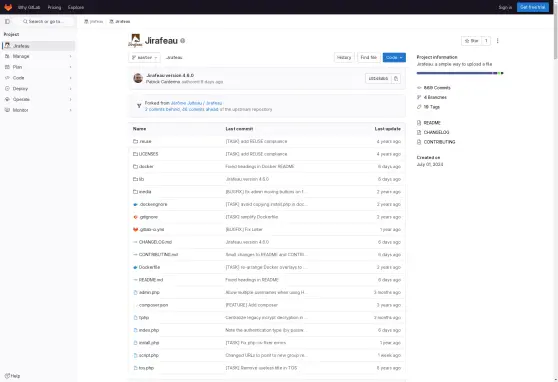Click the fork icon in the forked-from notice
The height and width of the screenshot is (382, 558).
tap(139, 106)
